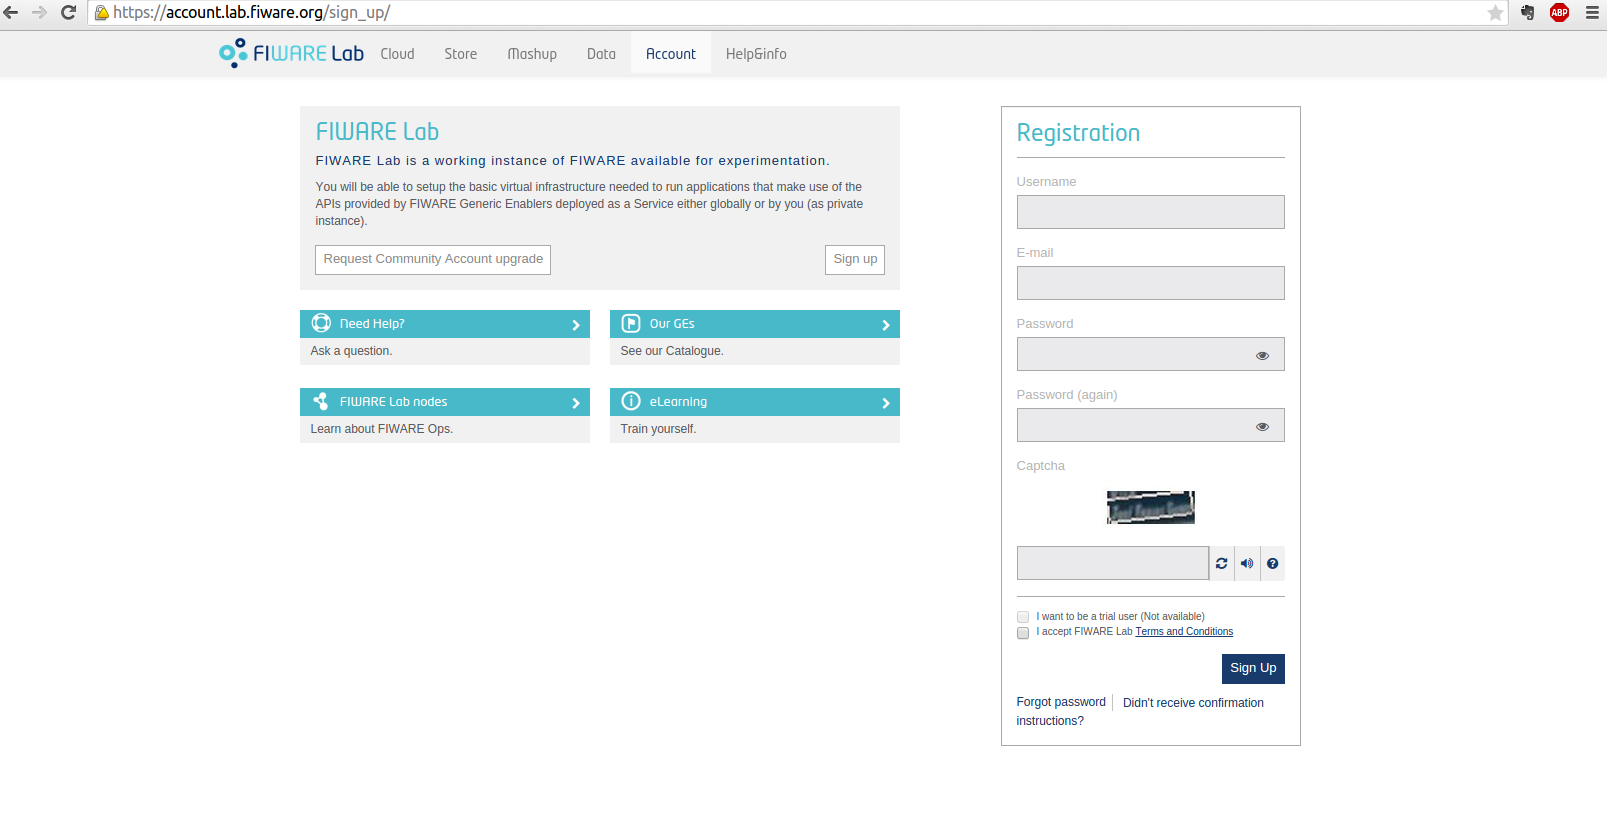Show Password field text with eye icon
The image size is (1607, 833).
click(1262, 355)
